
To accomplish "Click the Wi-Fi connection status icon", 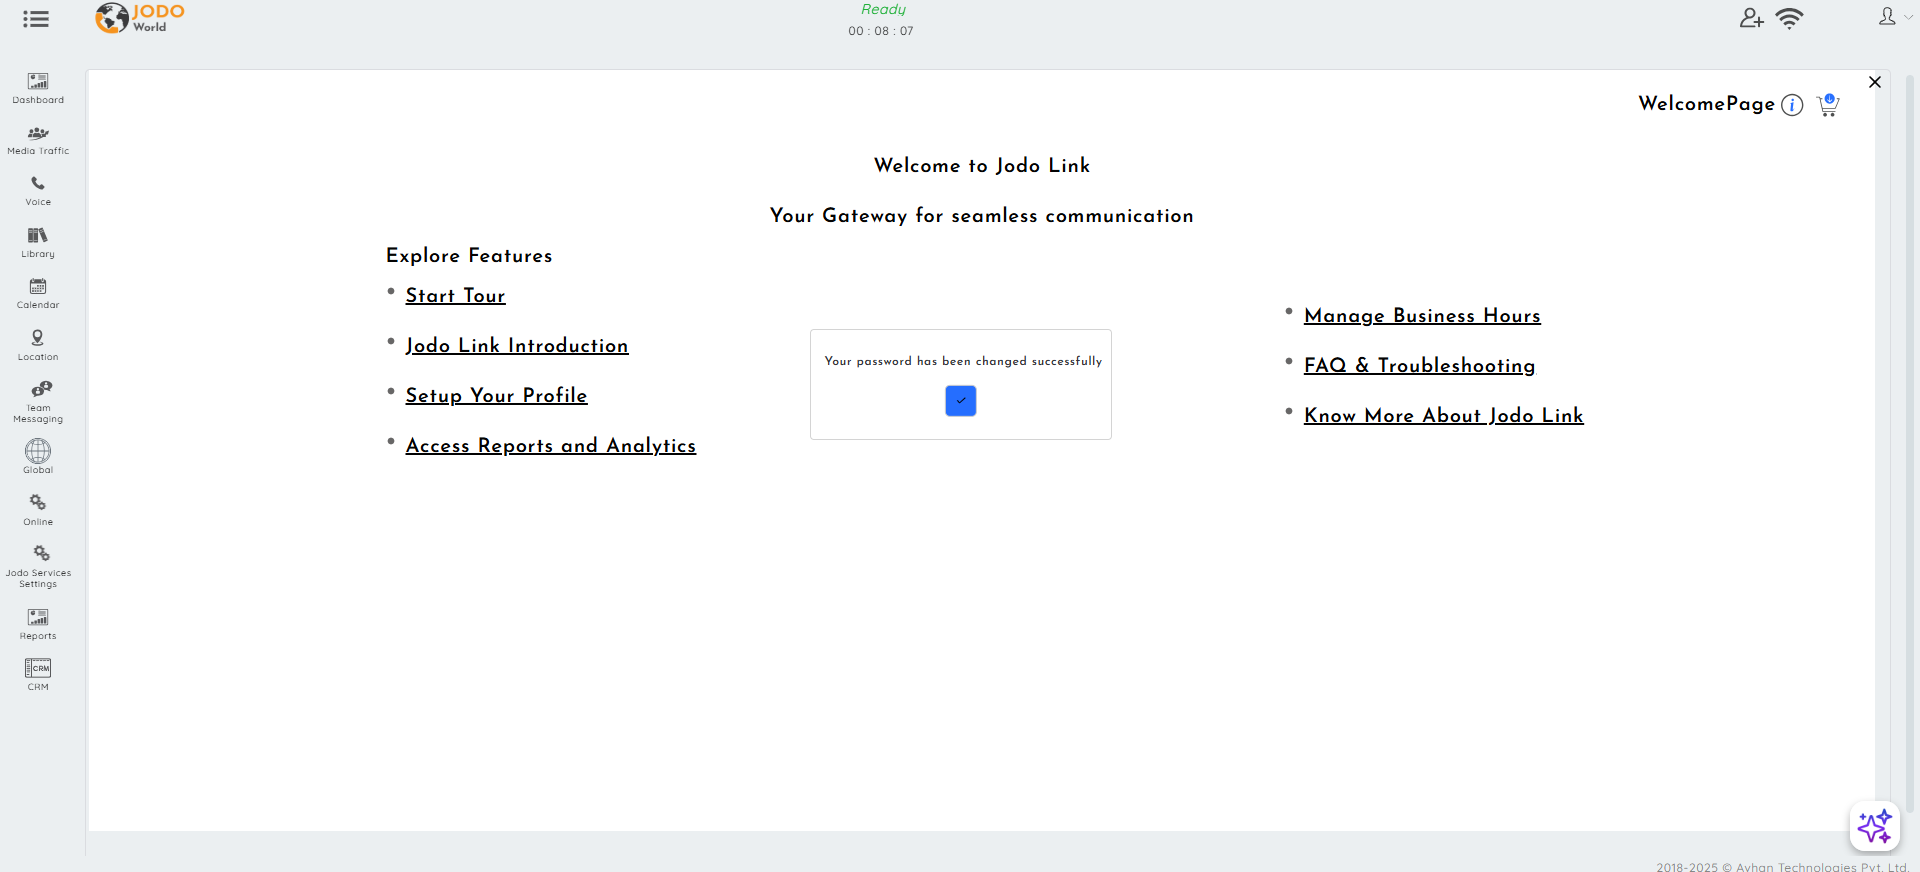I will (1789, 18).
